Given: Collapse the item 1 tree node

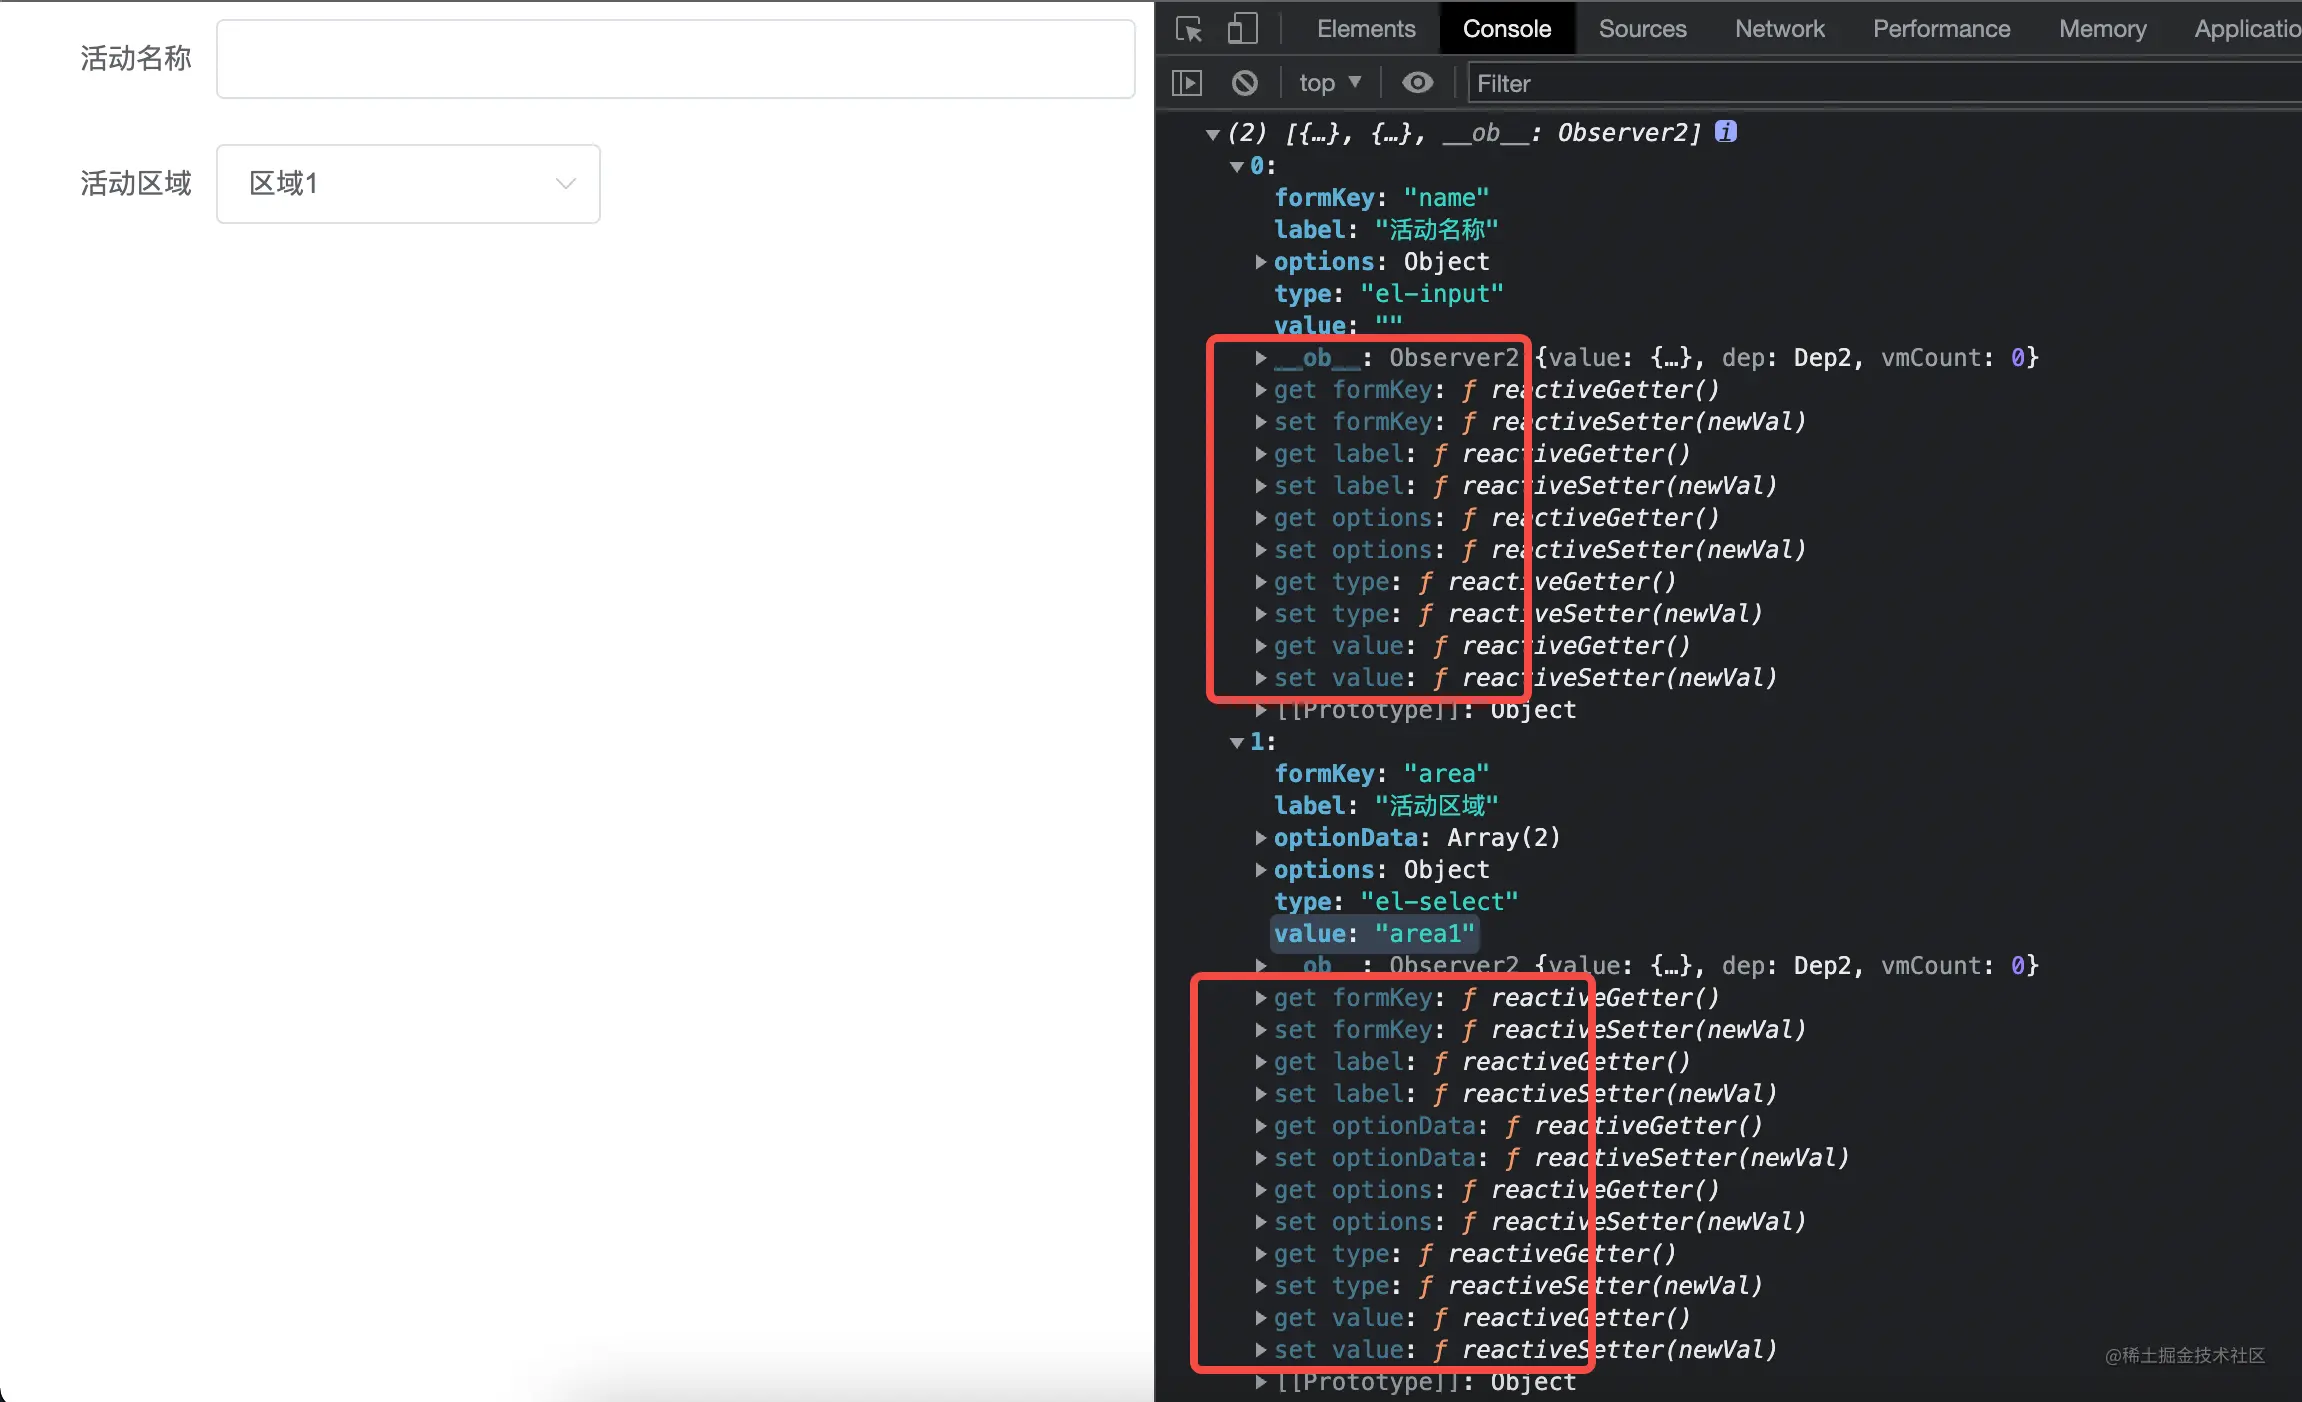Looking at the screenshot, I should point(1237,743).
